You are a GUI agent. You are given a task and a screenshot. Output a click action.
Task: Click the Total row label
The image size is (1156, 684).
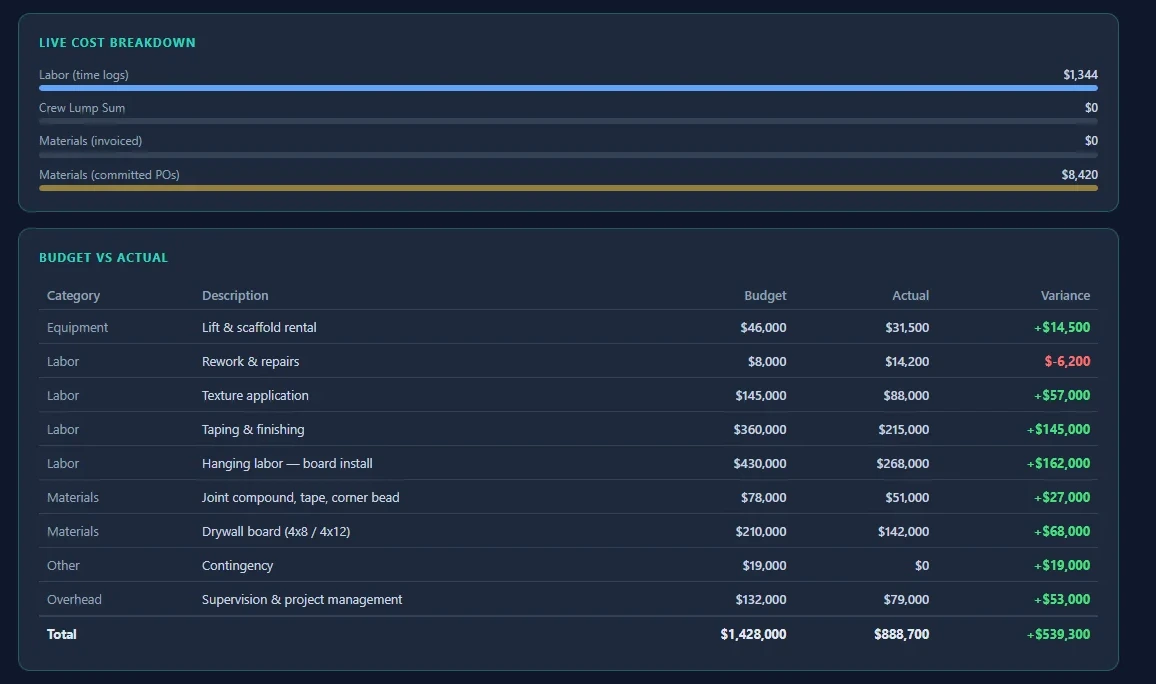point(61,634)
